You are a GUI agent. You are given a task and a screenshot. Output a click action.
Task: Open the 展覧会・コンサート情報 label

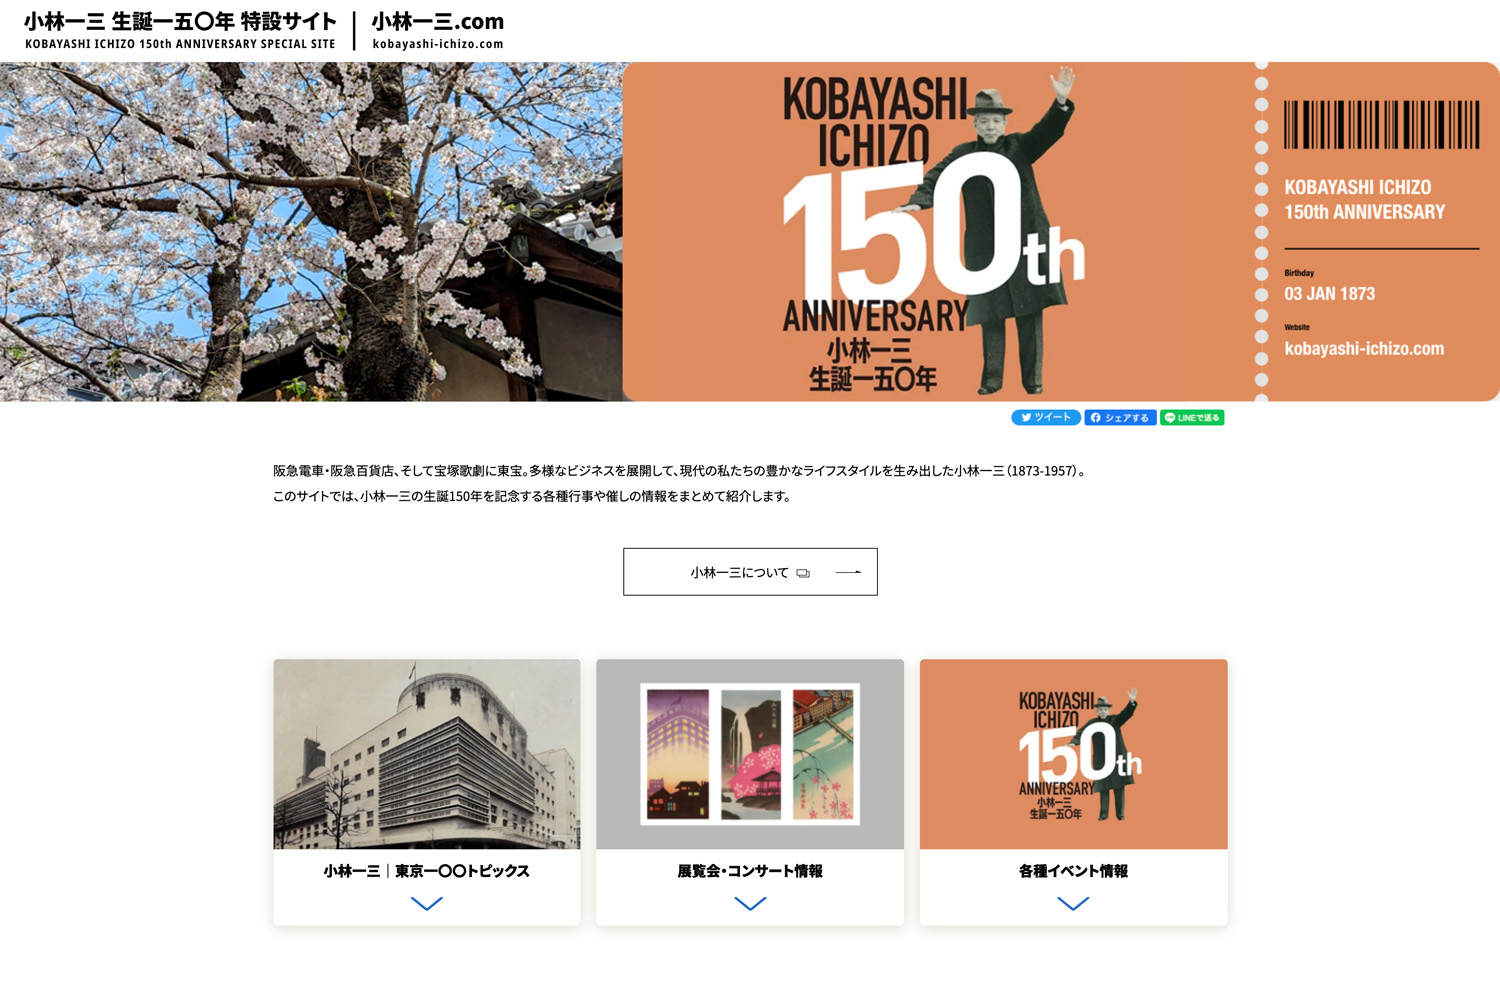[x=750, y=871]
